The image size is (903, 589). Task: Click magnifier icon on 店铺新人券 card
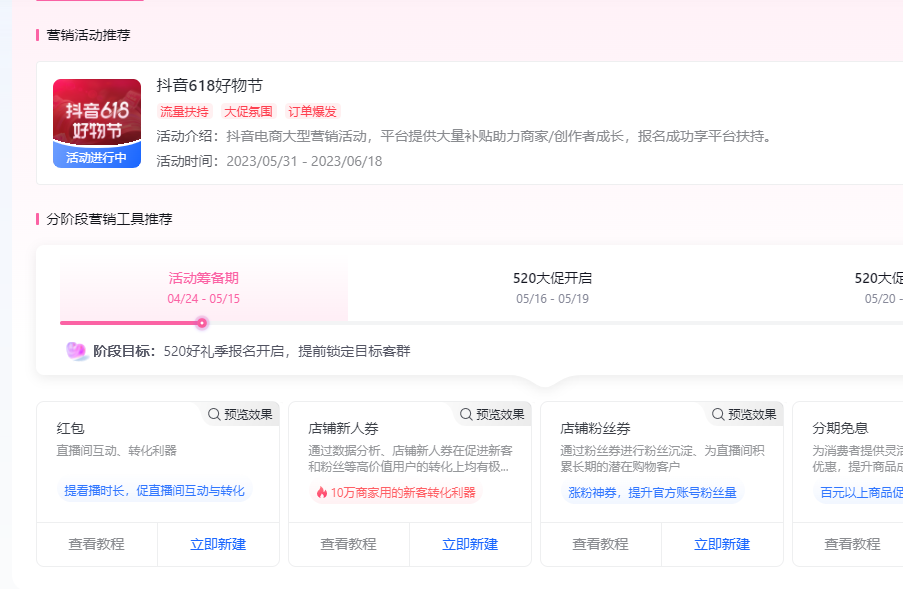tap(466, 415)
